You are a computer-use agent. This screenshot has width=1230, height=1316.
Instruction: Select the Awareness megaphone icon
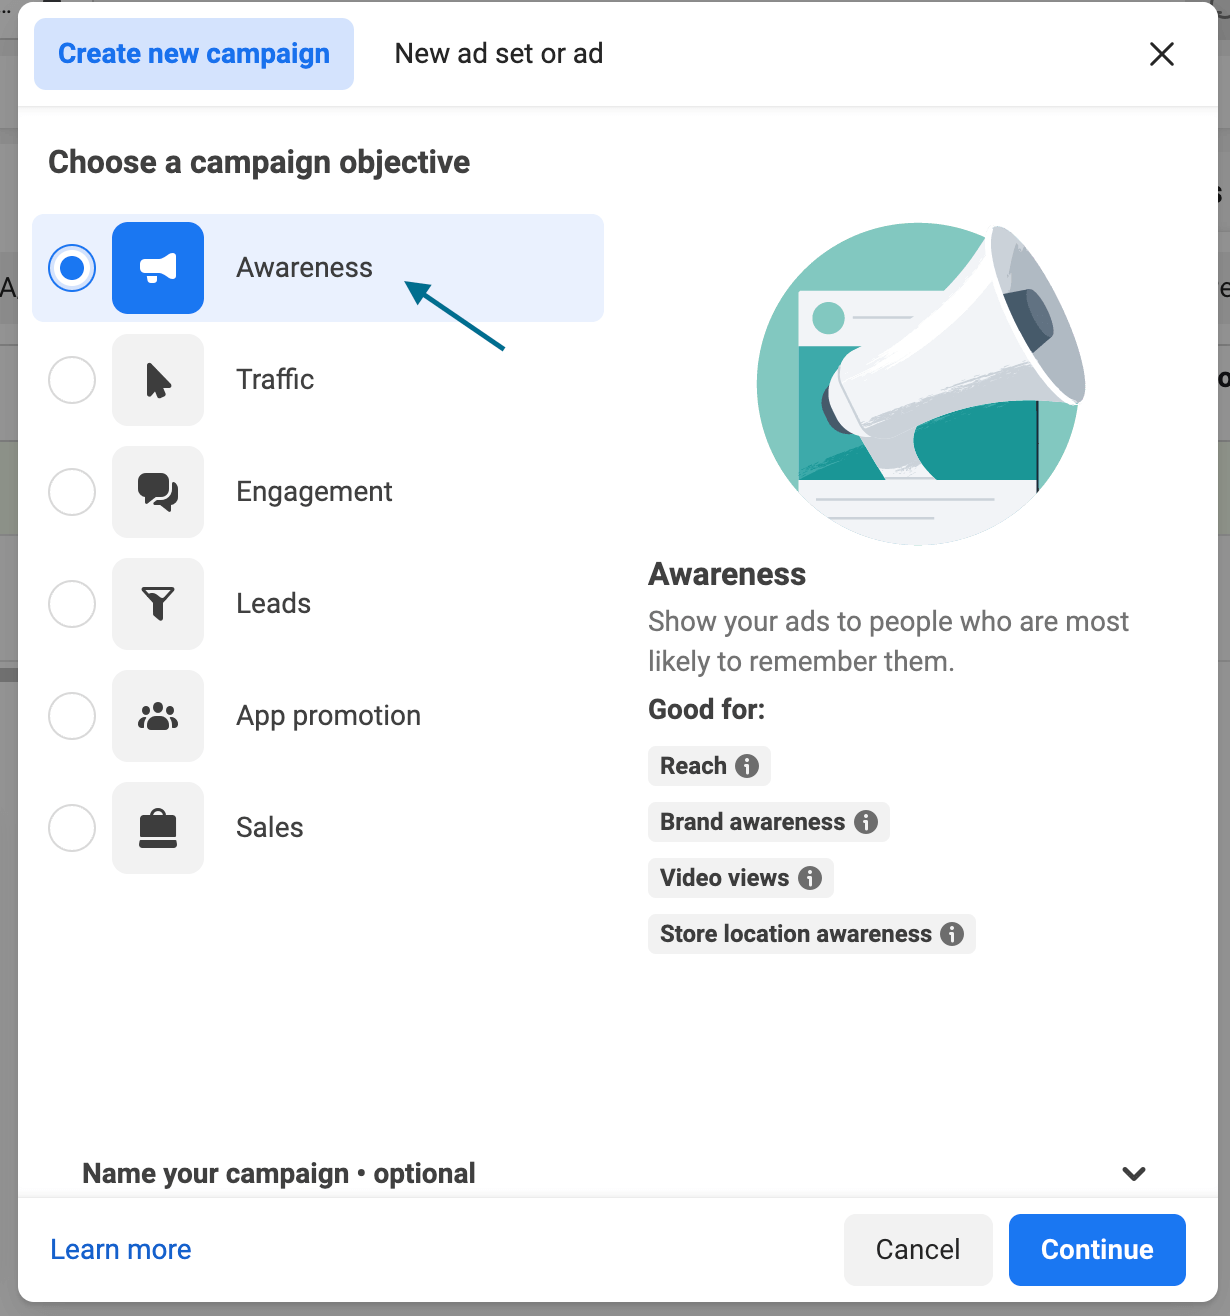click(x=157, y=268)
